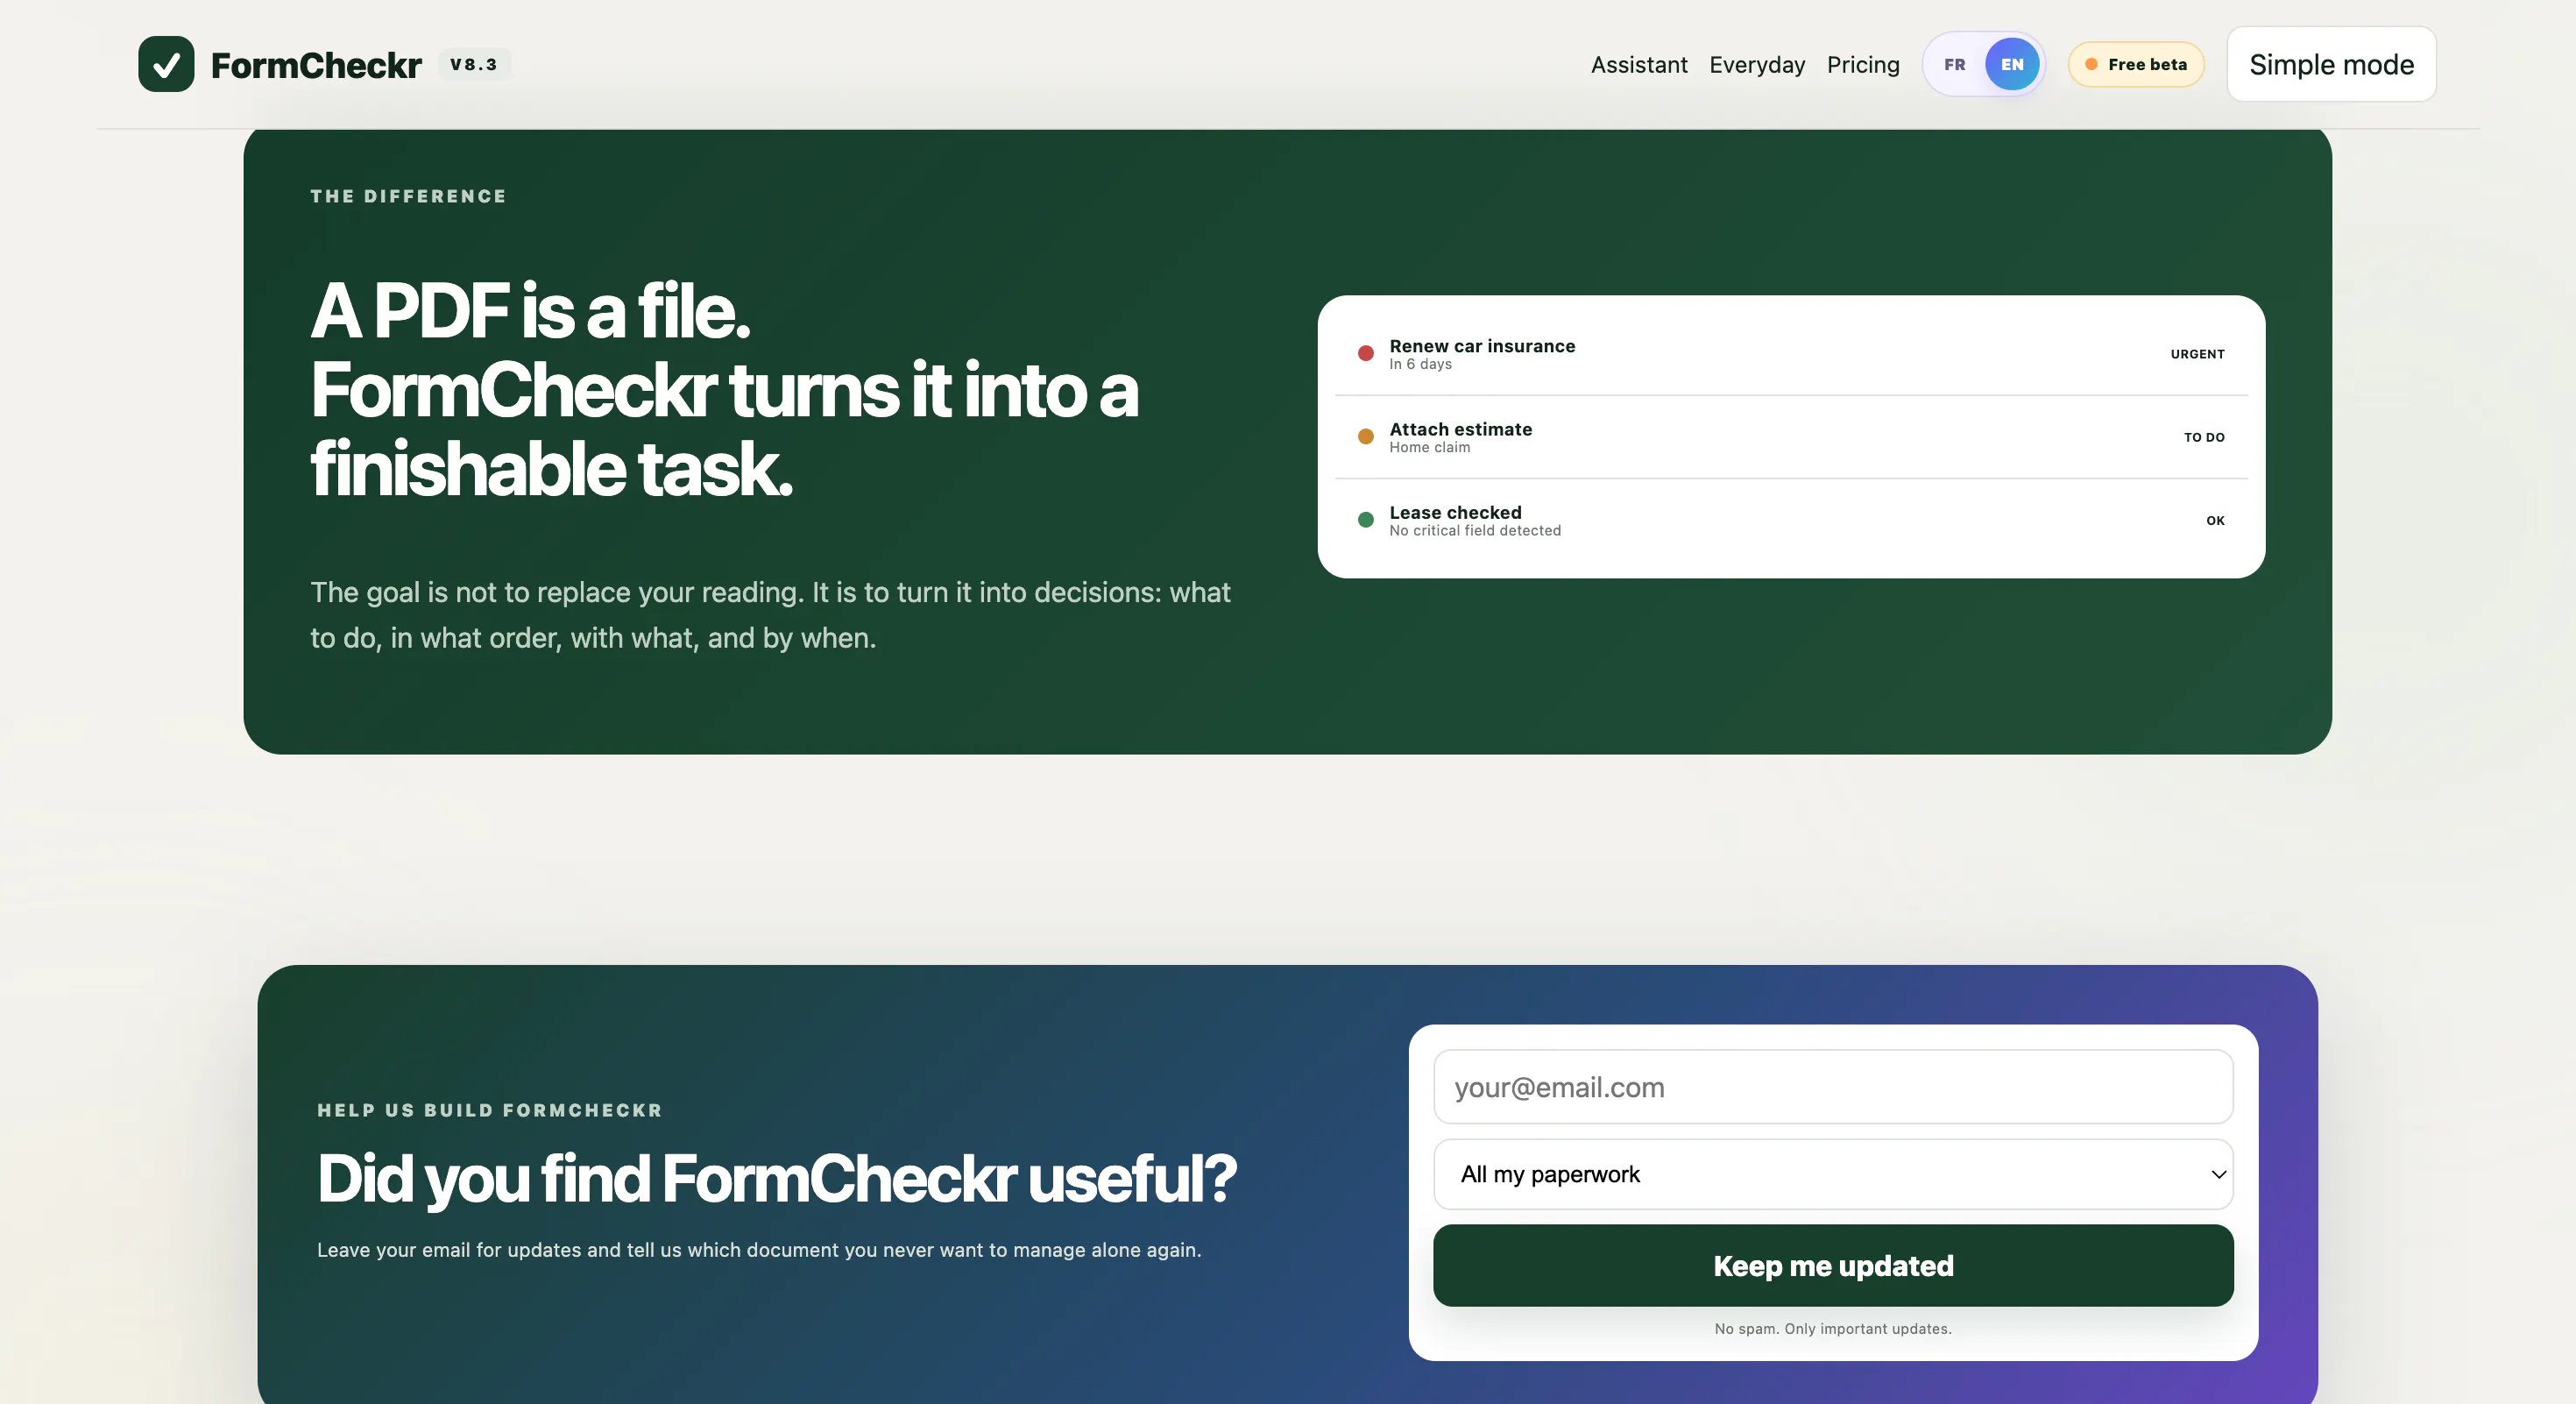Switch language to FR

click(1954, 64)
